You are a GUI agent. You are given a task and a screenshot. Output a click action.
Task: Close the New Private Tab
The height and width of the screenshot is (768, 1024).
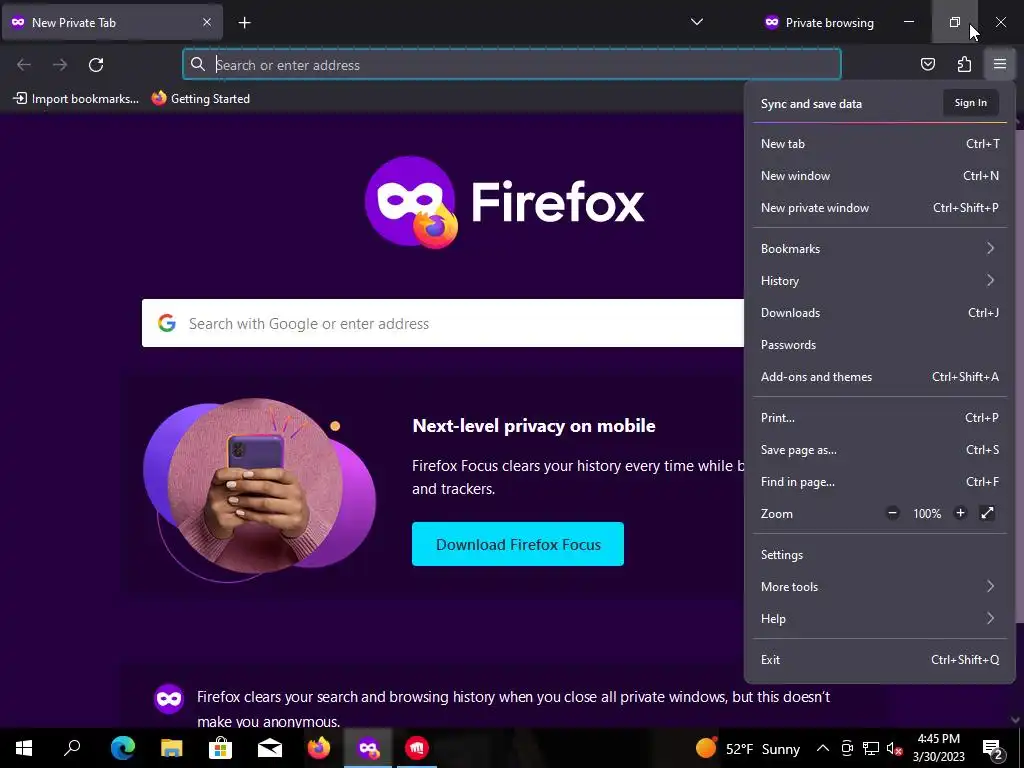coord(206,22)
